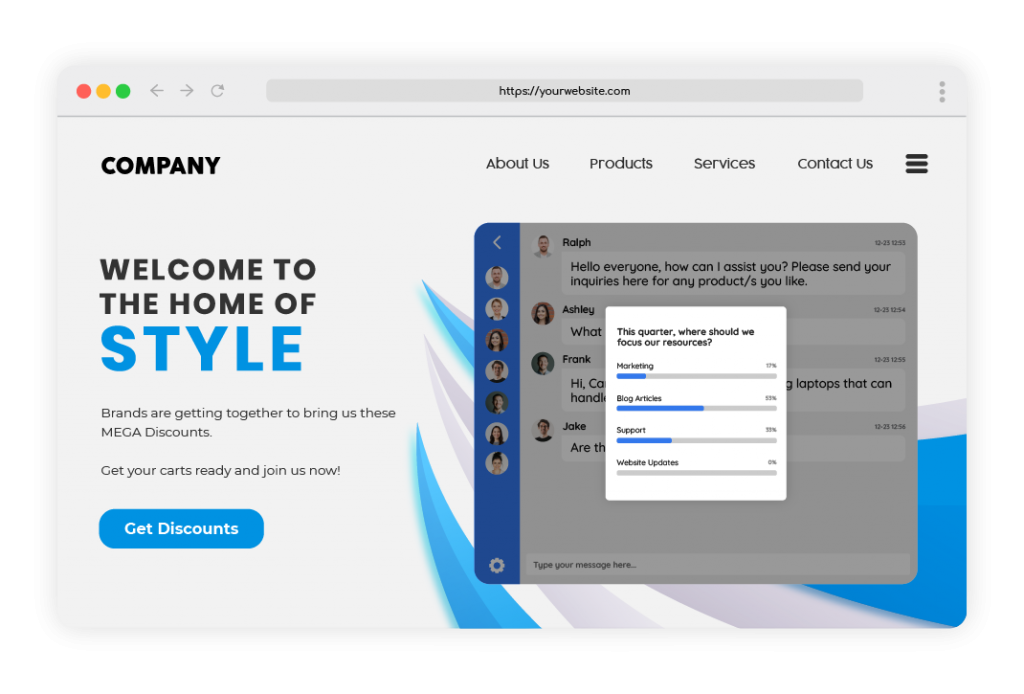Open the hamburger menu in site header

(x=916, y=164)
